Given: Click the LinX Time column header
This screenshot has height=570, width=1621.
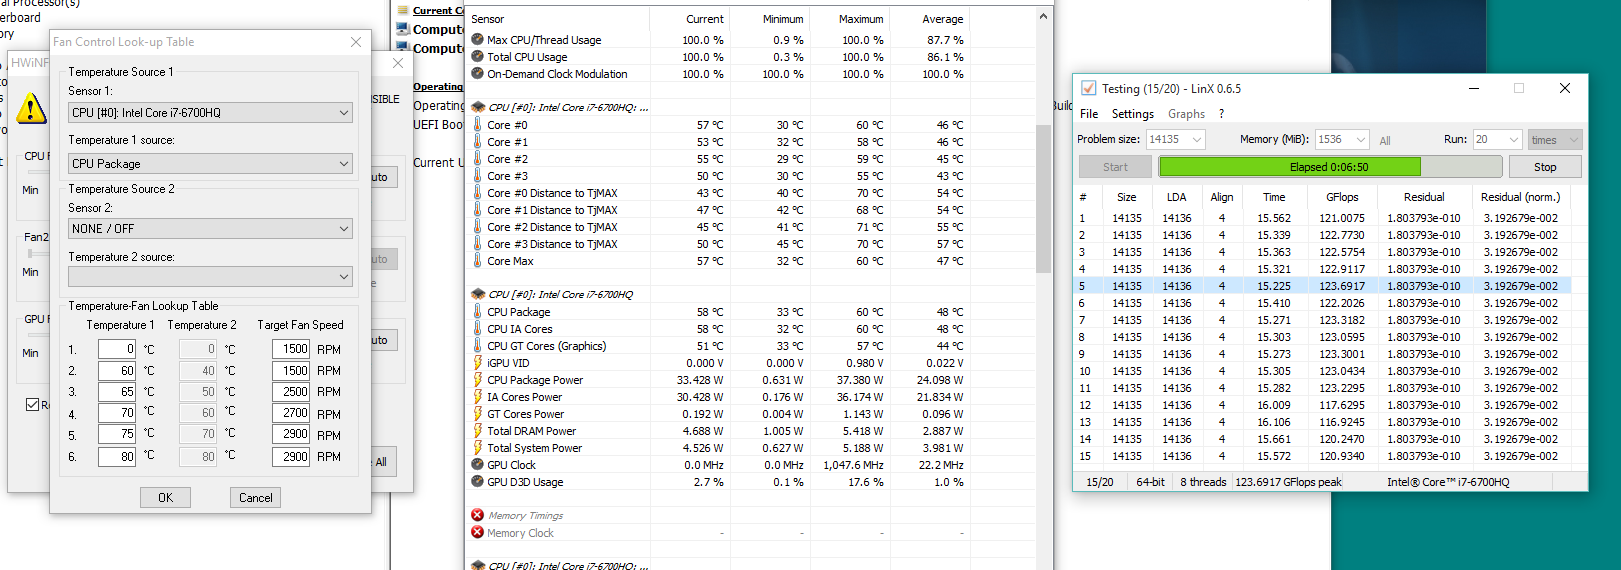Looking at the screenshot, I should (x=1274, y=197).
